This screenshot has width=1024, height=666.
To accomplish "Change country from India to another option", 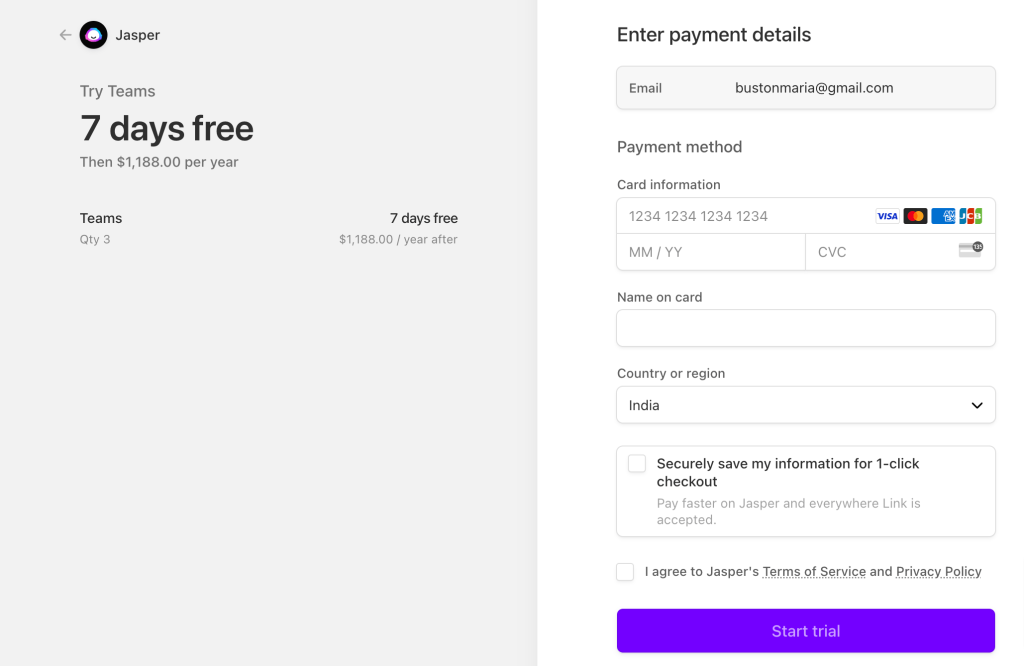I will coord(806,405).
